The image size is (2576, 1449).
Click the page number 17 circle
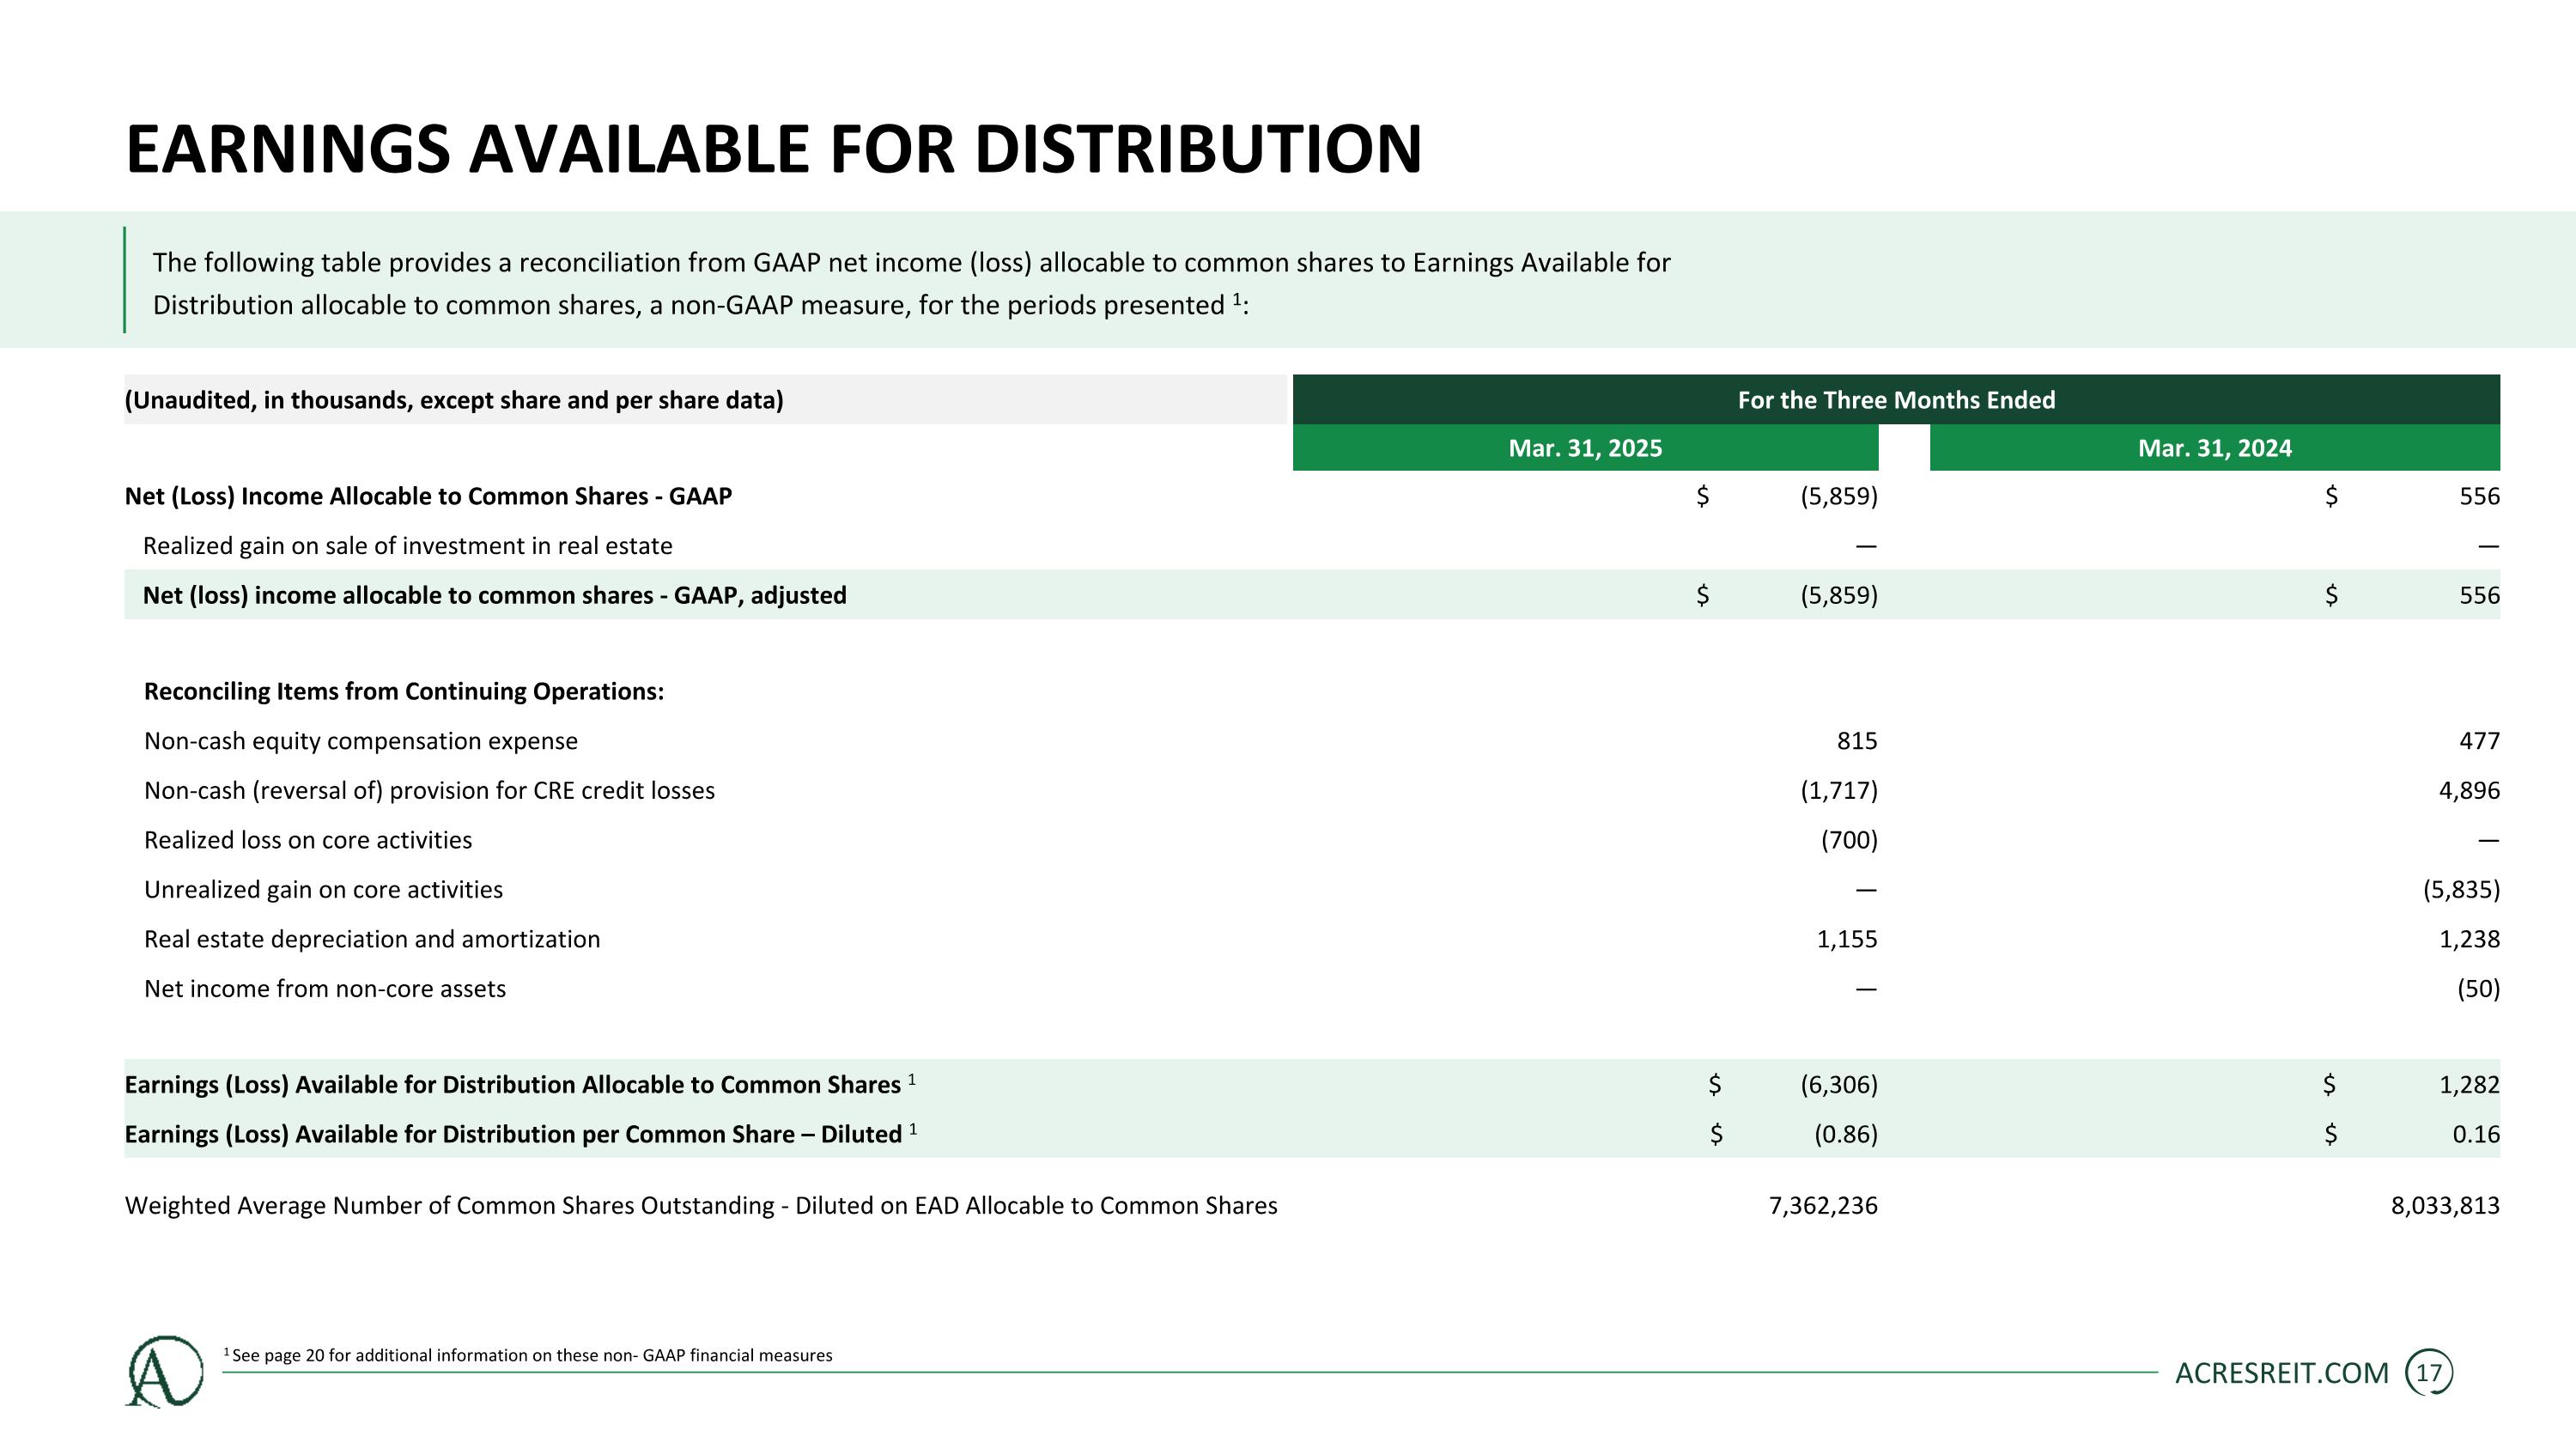pos(2429,1373)
